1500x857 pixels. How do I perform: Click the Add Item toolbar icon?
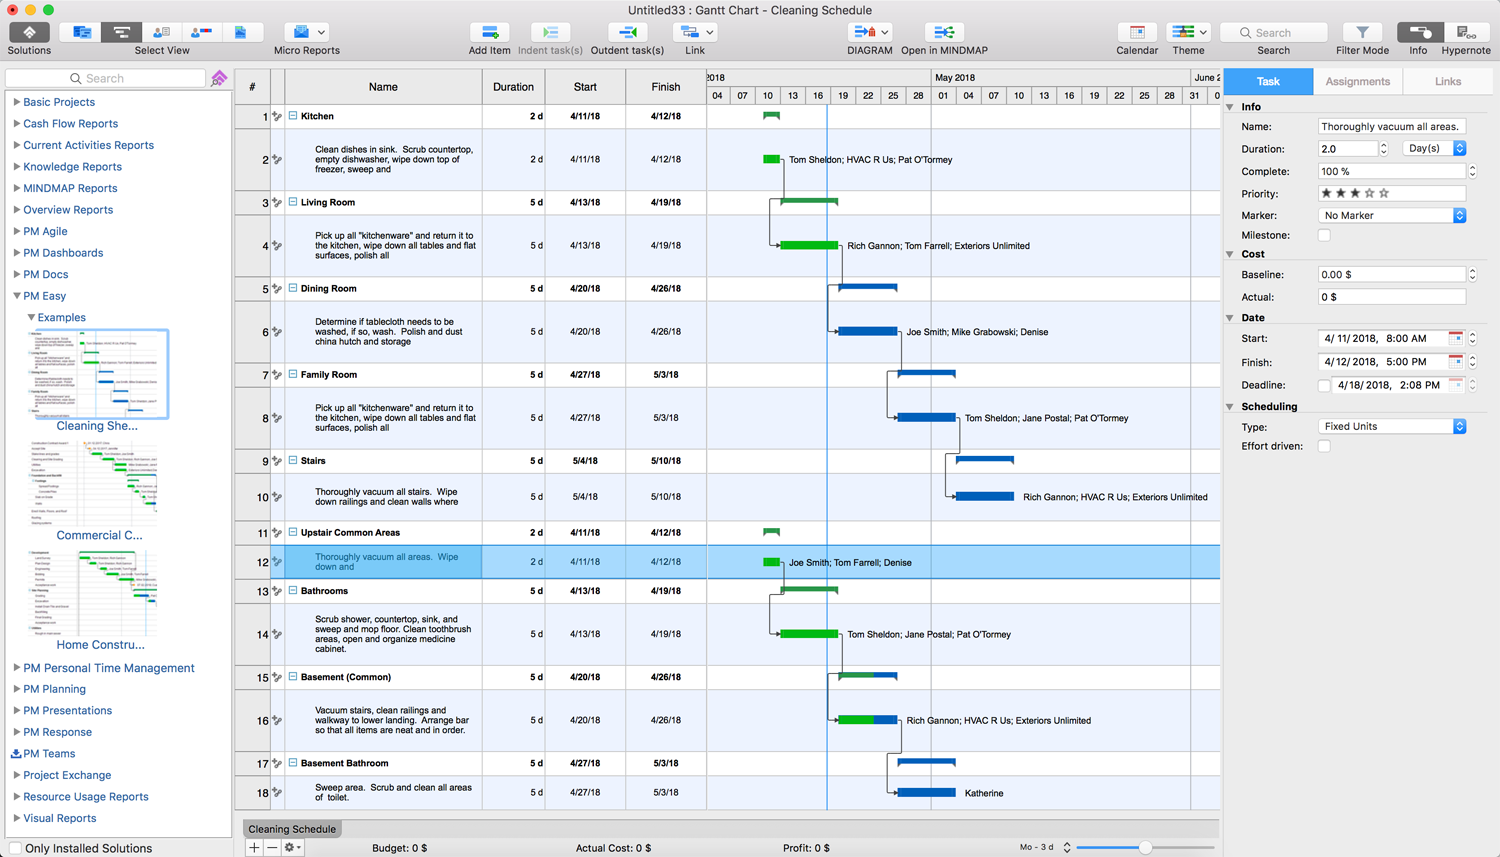pos(489,33)
